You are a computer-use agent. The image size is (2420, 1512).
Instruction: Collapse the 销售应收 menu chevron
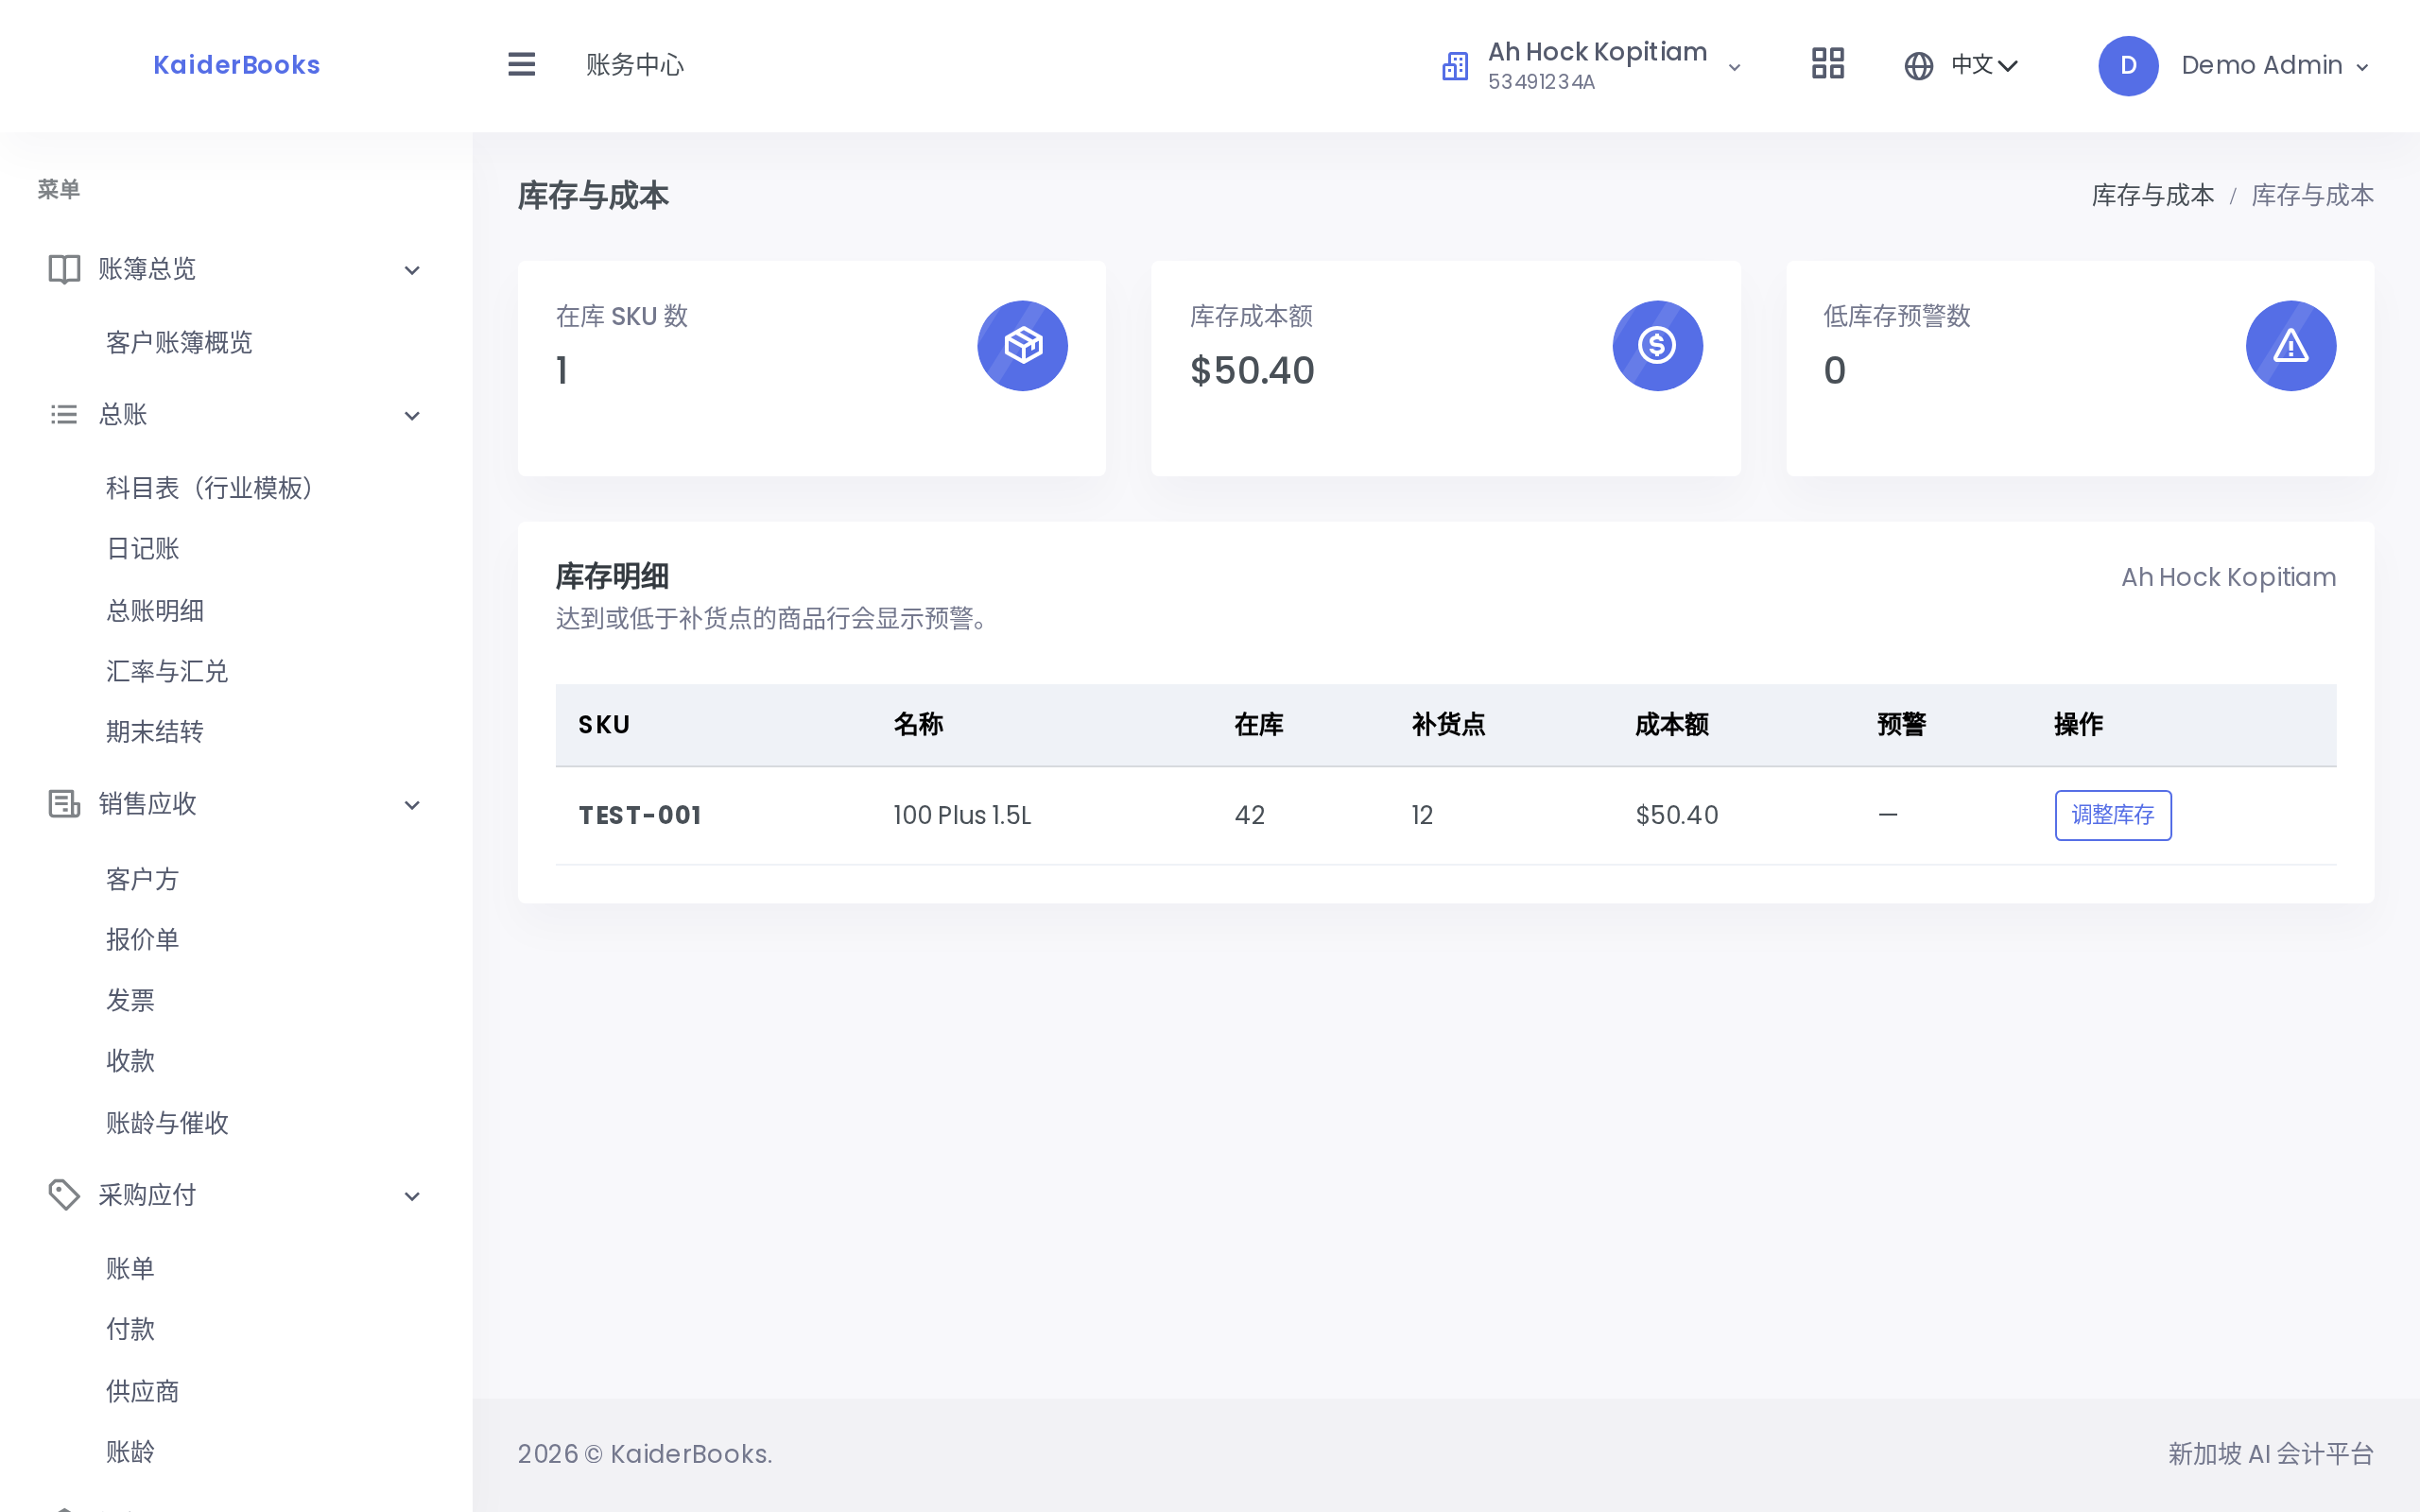(x=412, y=805)
